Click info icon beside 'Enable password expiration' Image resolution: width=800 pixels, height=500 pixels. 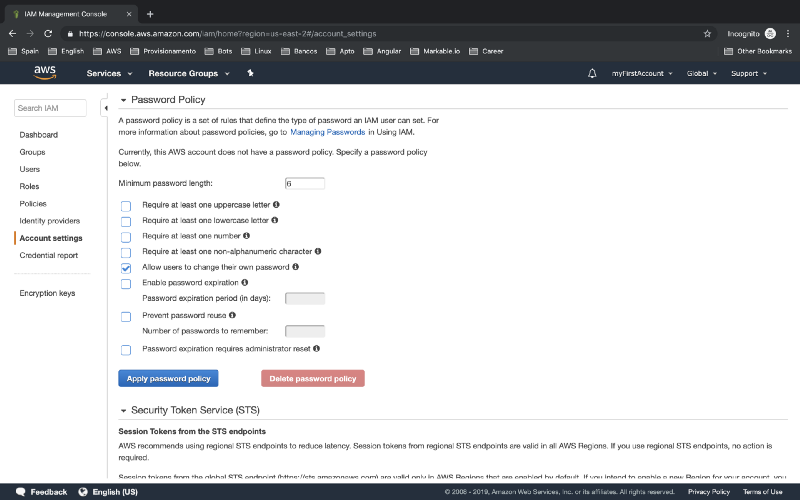click(244, 282)
